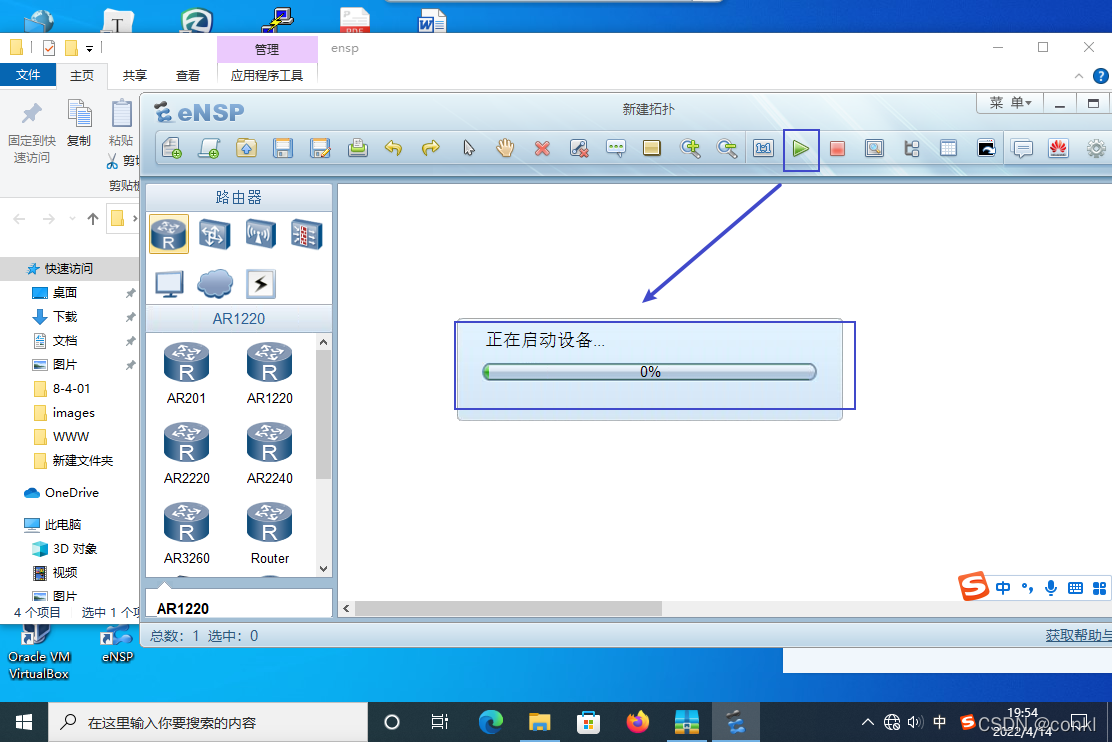Viewport: 1112px width, 742px height.
Task: Select the hand drag tool
Action: point(505,148)
